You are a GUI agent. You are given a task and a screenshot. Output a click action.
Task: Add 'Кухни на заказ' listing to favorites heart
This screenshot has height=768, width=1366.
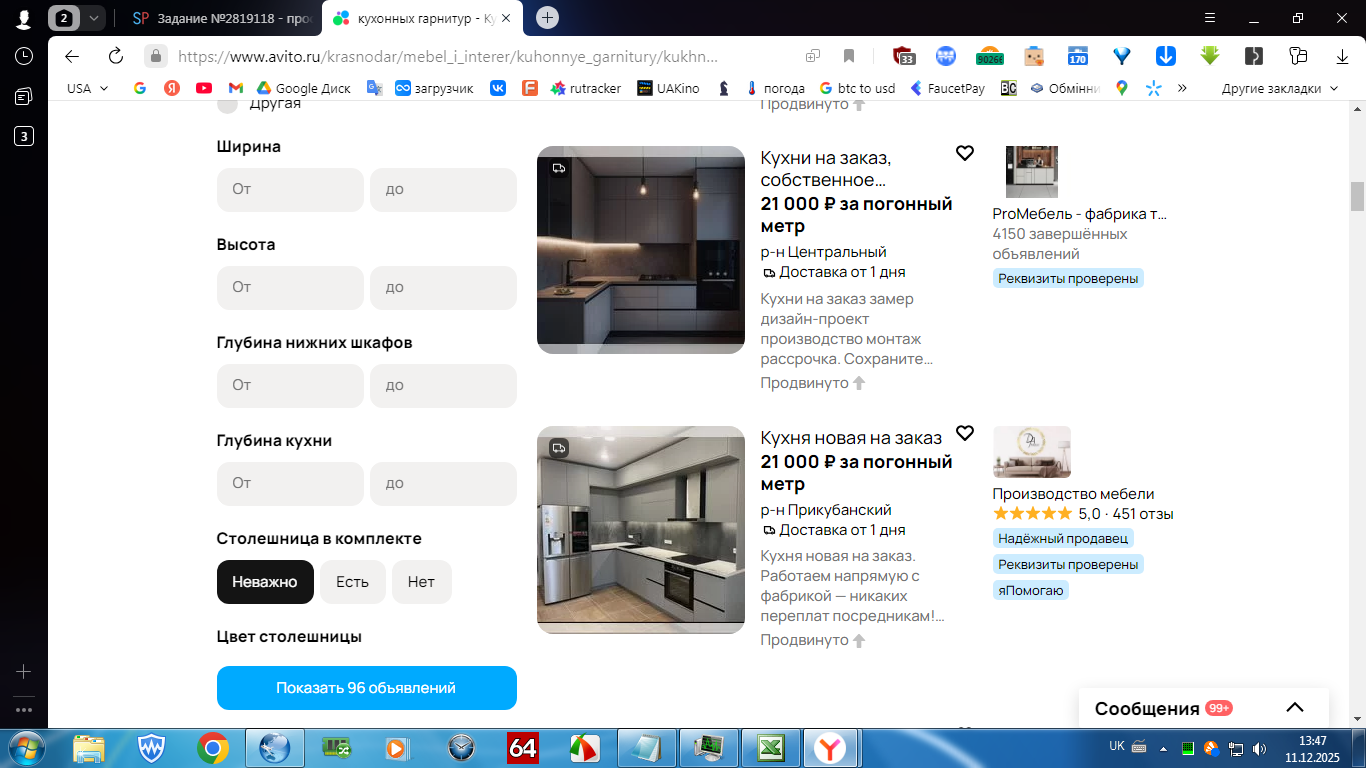coord(965,153)
